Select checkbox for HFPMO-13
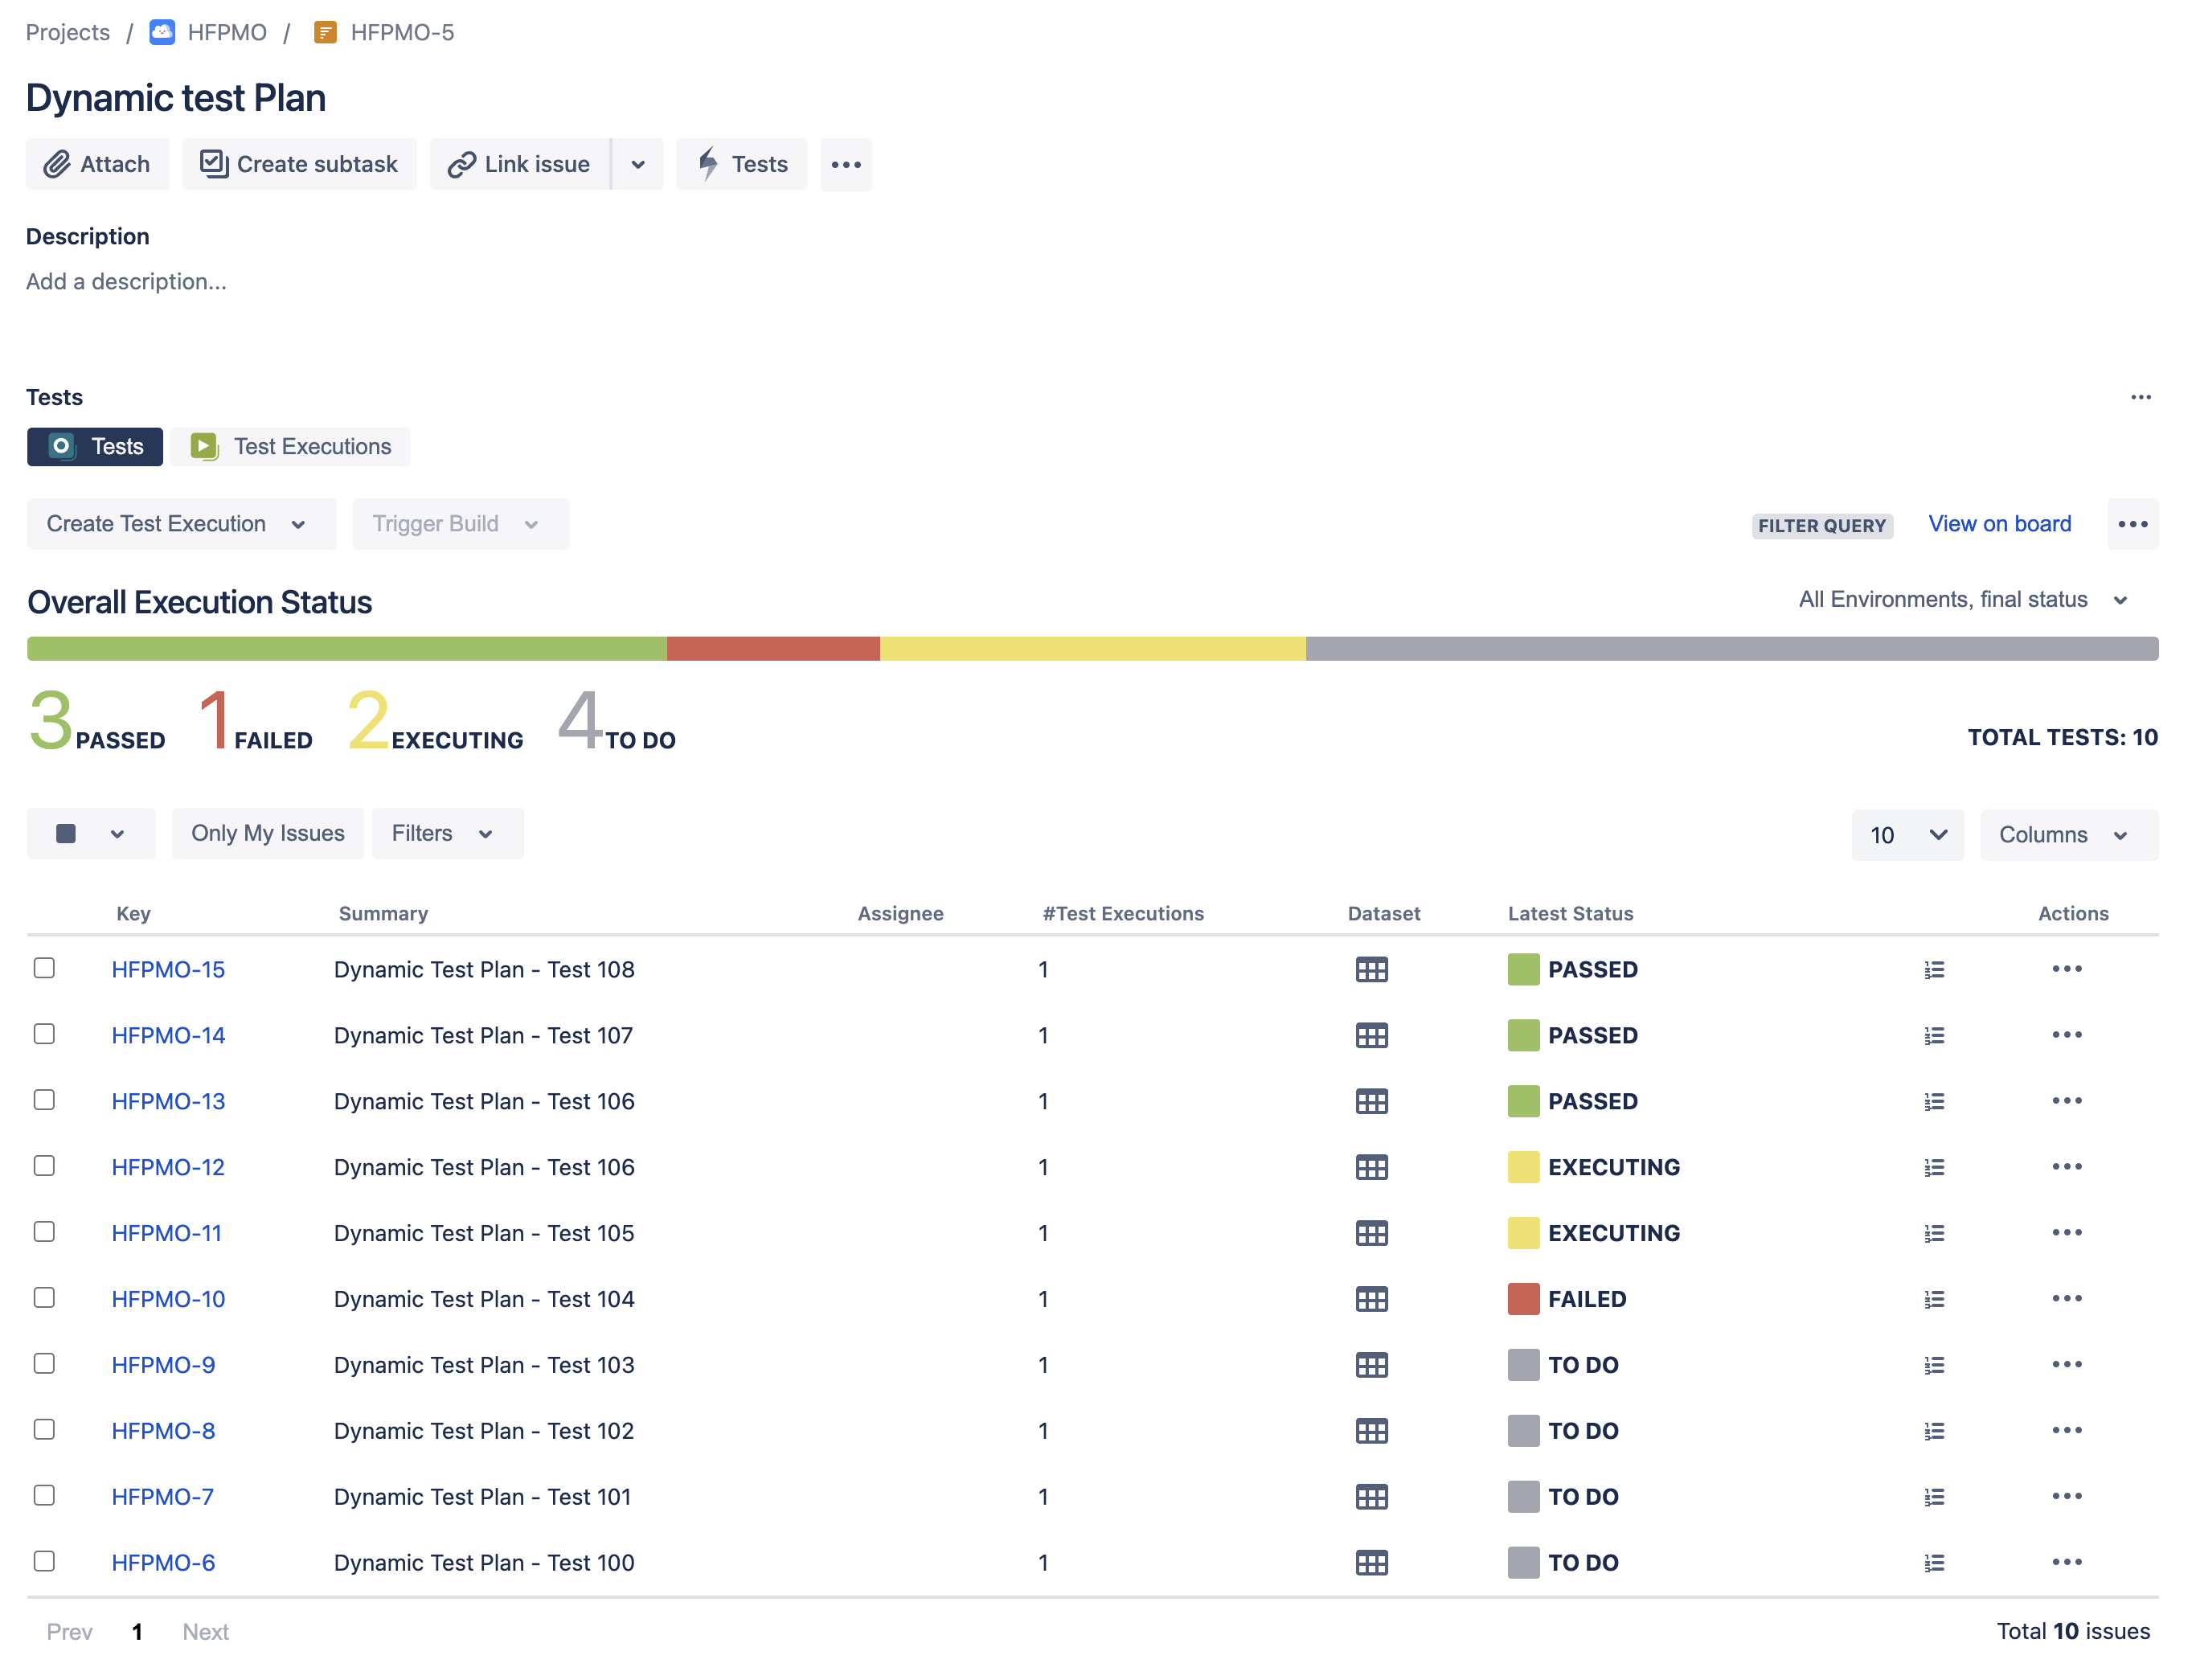The image size is (2196, 1680). 44,1100
